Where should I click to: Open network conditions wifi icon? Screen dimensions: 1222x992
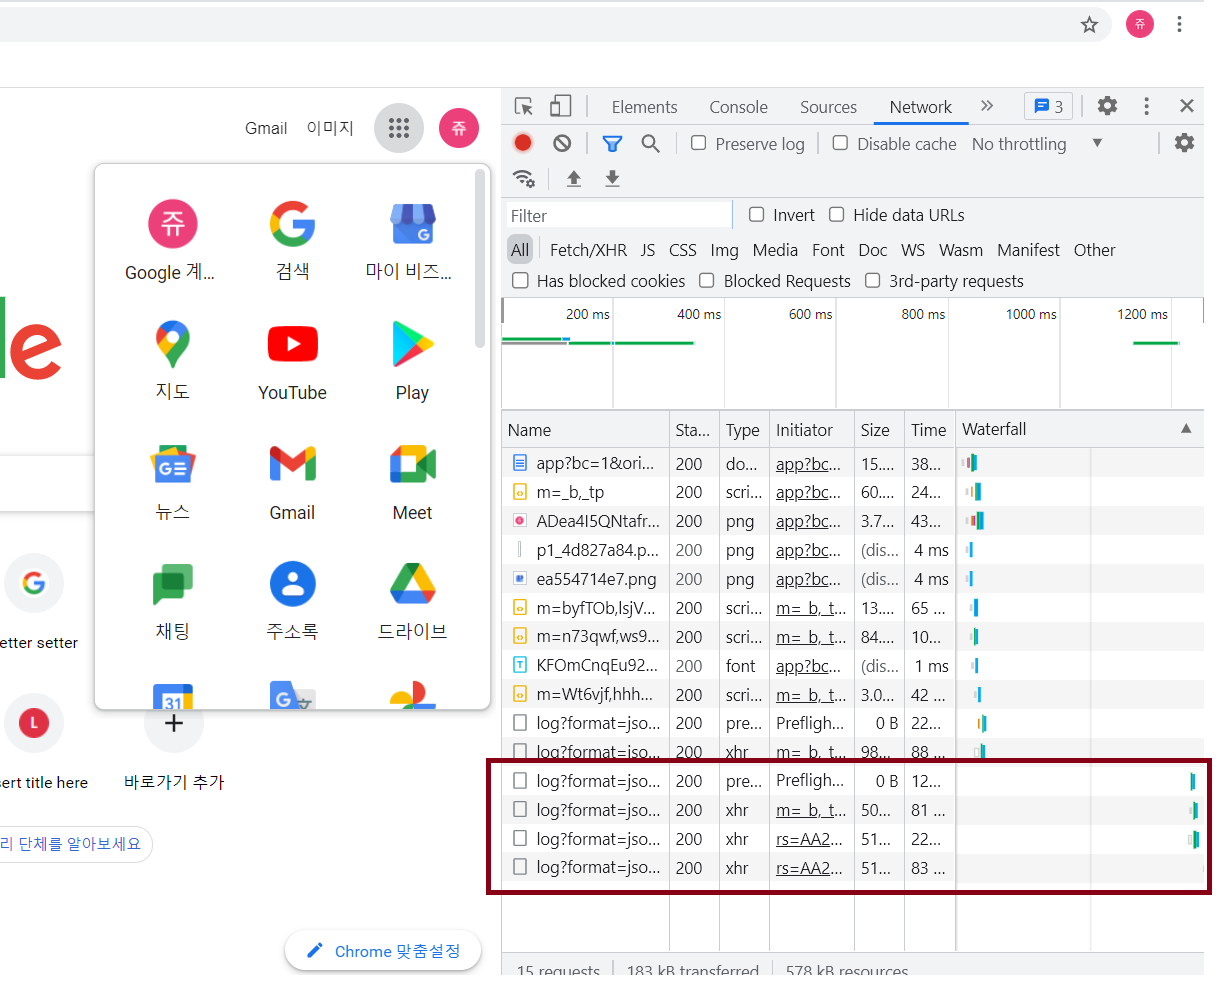524,178
